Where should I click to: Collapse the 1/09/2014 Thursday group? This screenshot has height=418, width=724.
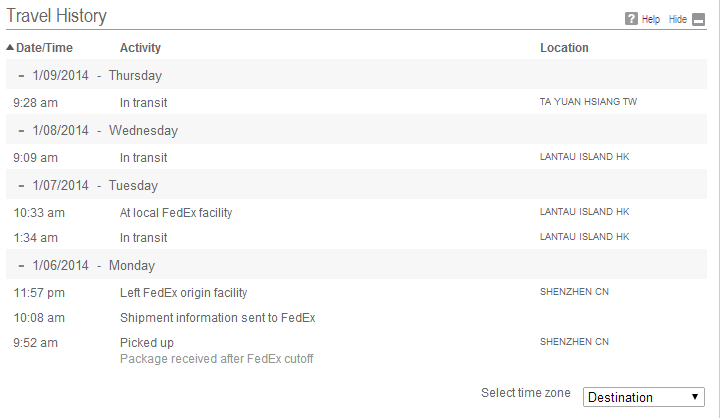point(21,75)
